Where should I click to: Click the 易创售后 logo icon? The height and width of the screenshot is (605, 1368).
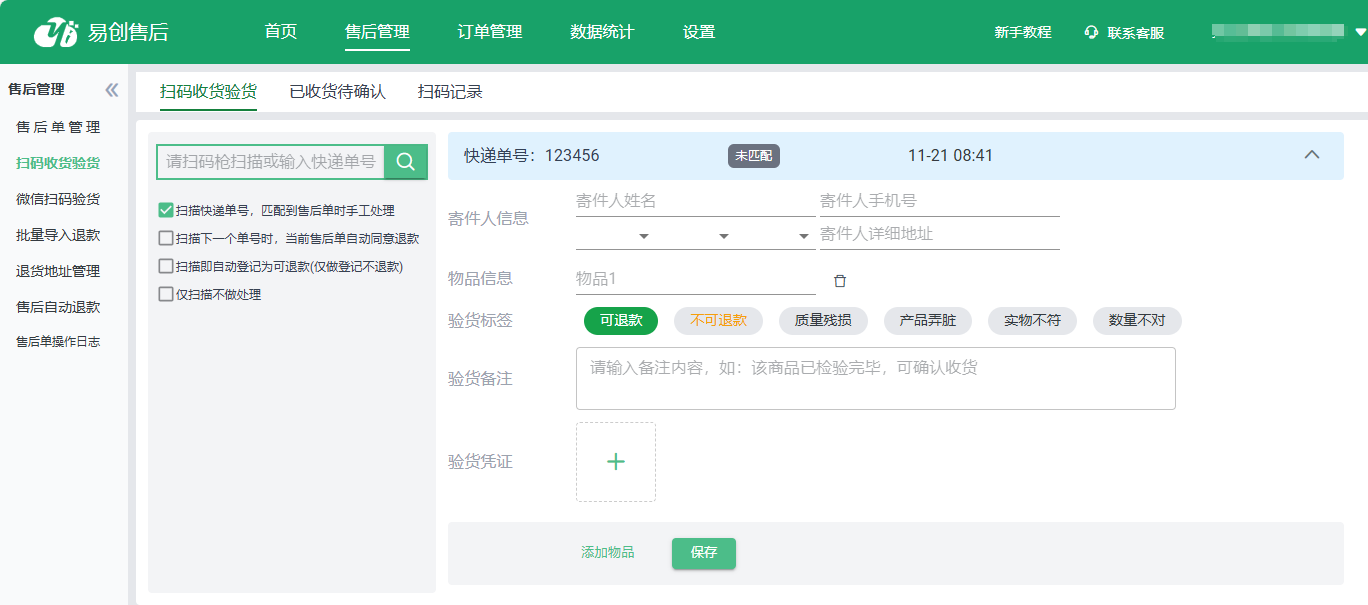(55, 32)
